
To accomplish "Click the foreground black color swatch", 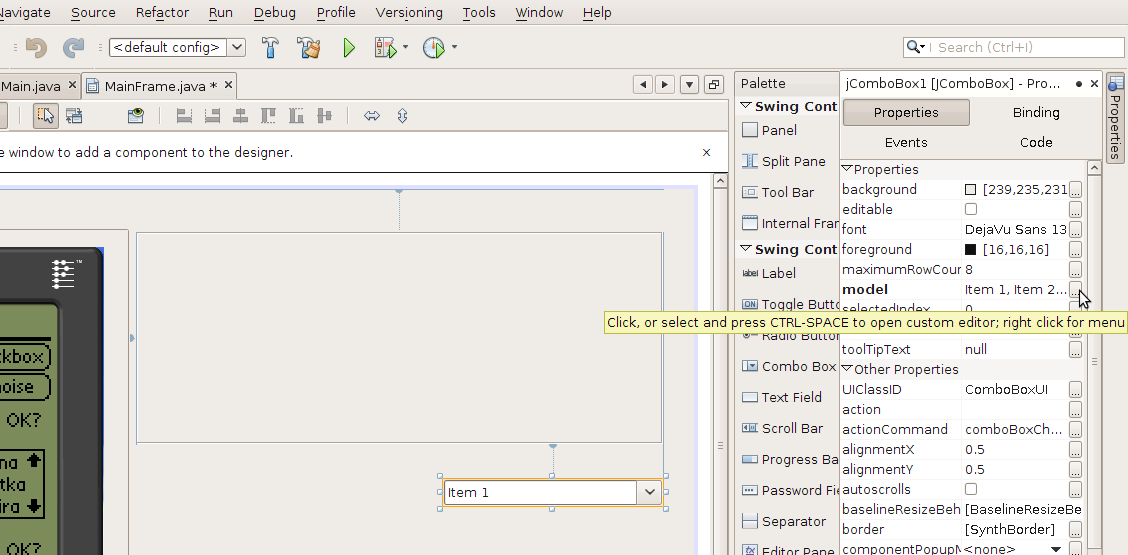I will tap(970, 249).
